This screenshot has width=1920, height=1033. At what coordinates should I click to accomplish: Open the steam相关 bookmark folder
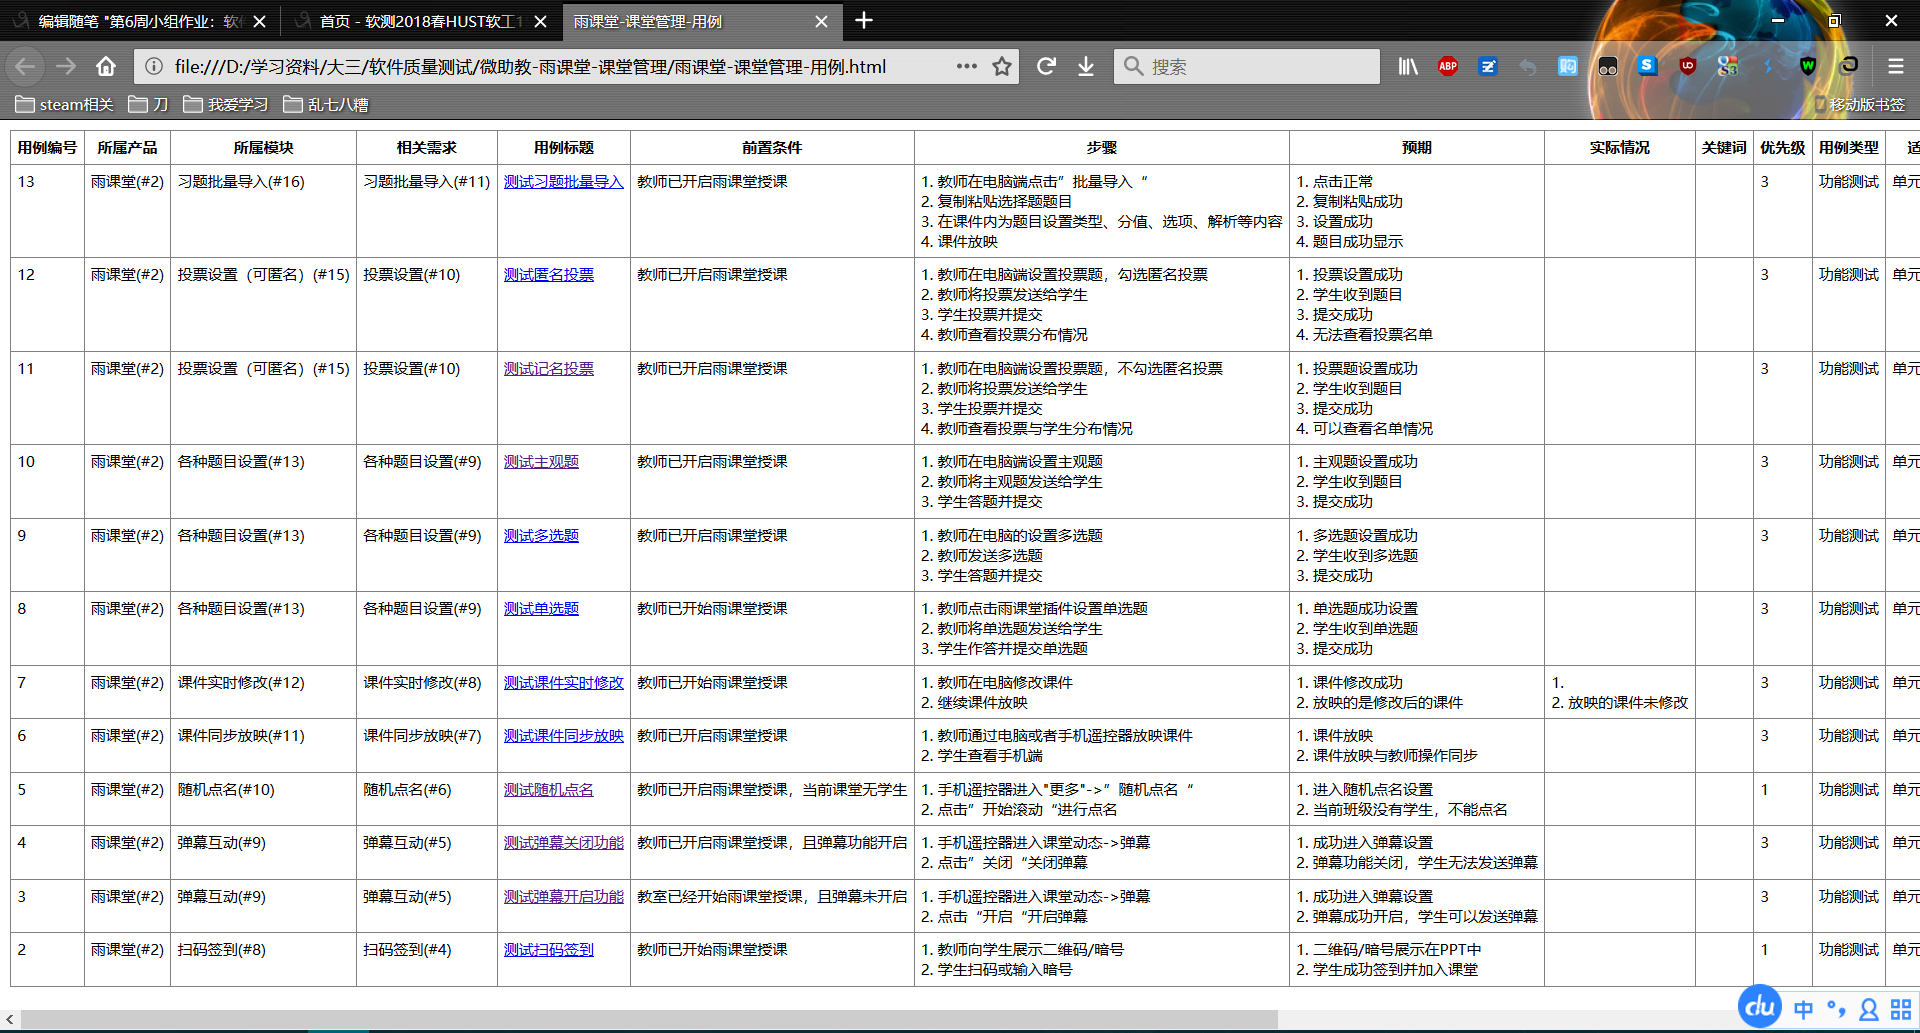[65, 104]
